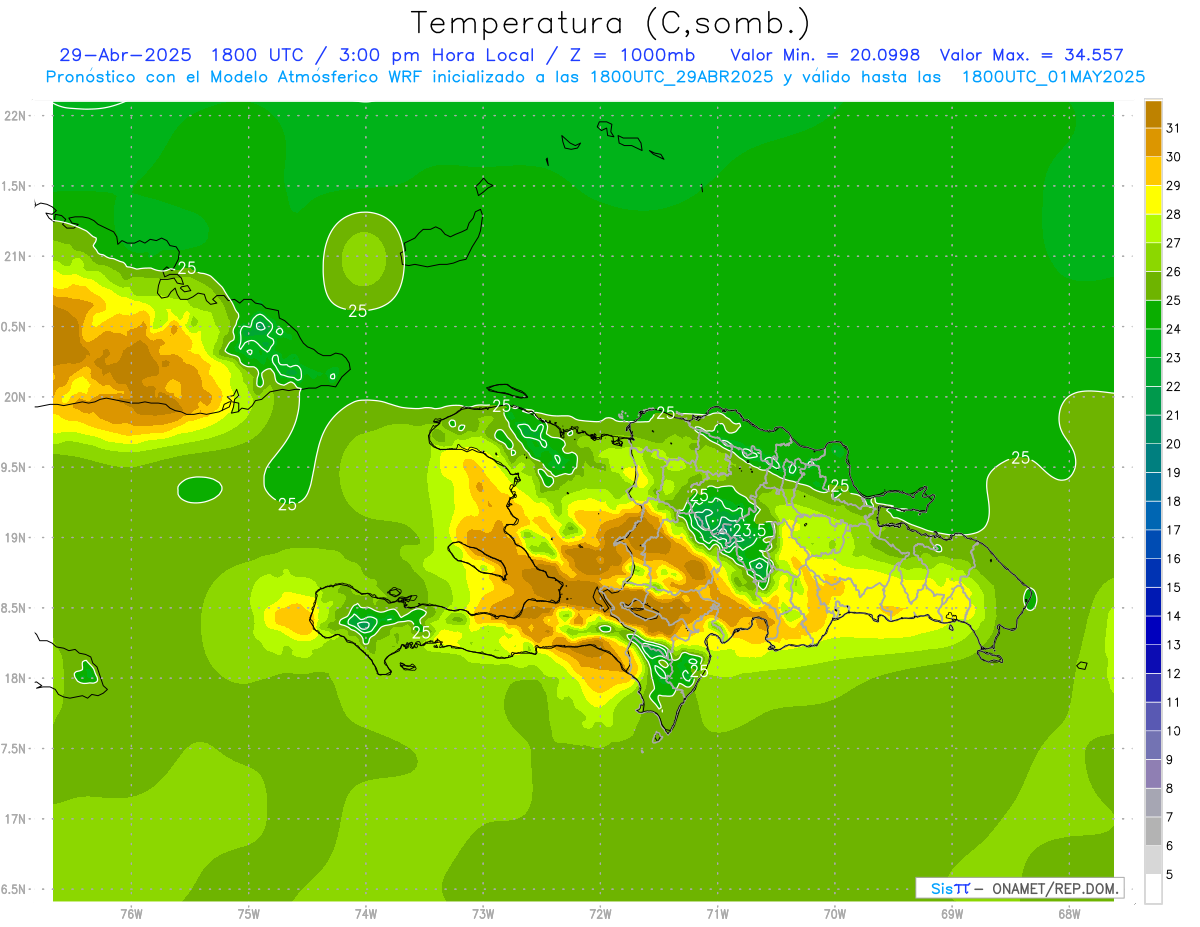Click the 70W longitude axis label
The image size is (1200, 927).
[x=835, y=914]
